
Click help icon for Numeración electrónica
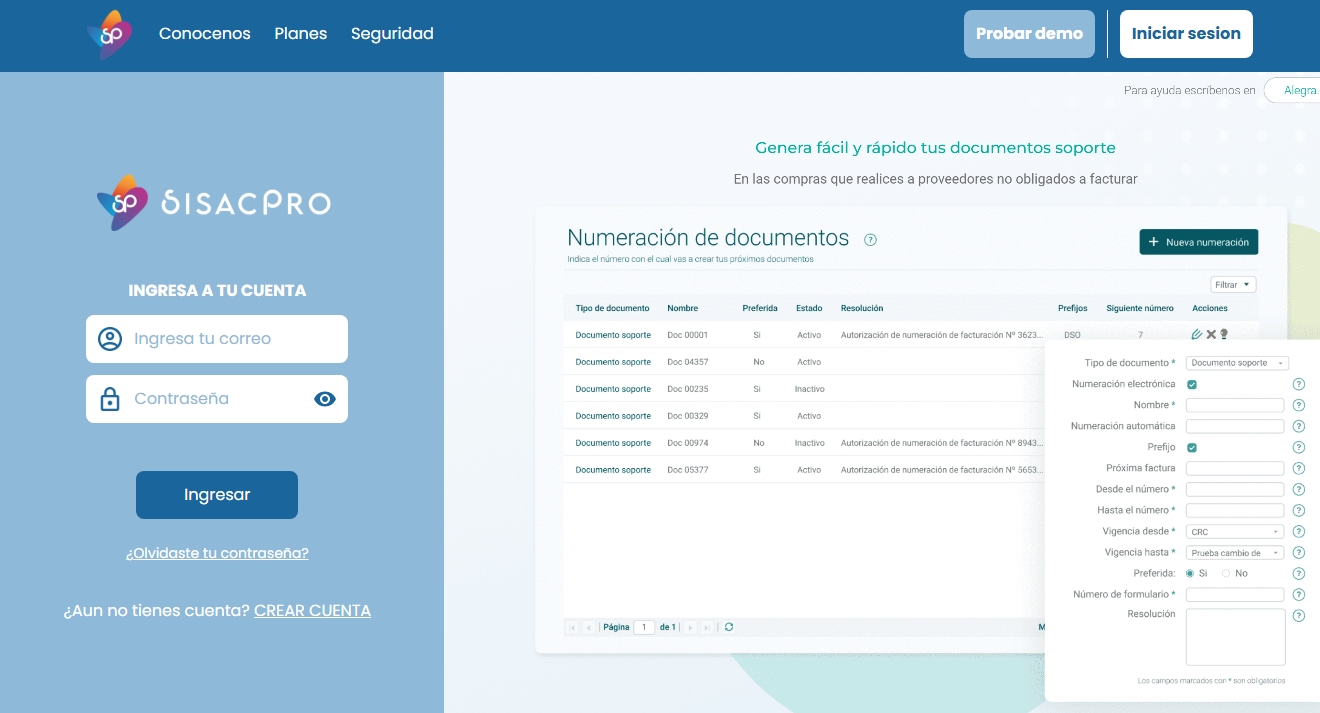(1299, 384)
